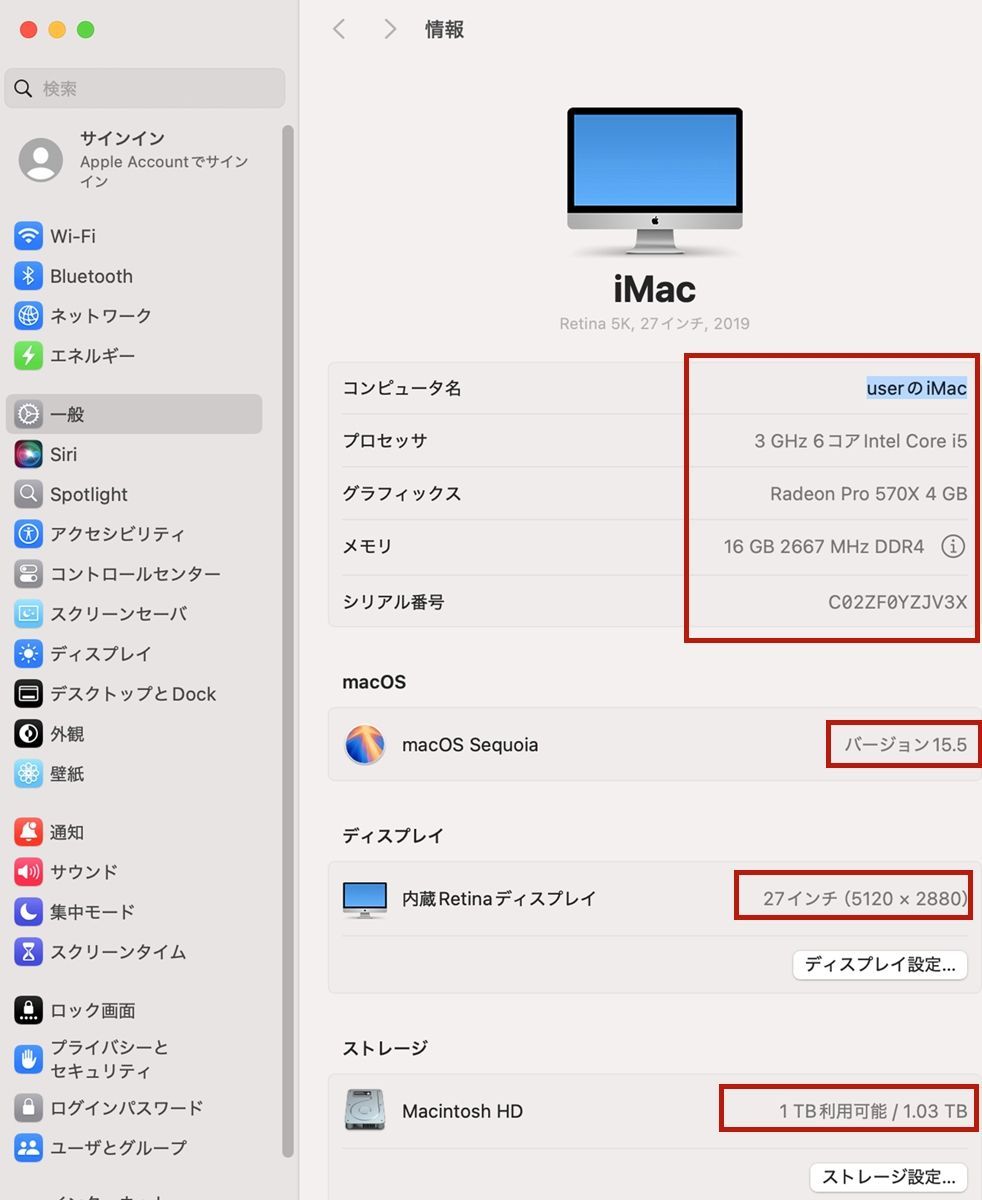This screenshot has width=982, height=1200.
Task: Open the Bluetooth icon in sidebar
Action: coord(28,276)
